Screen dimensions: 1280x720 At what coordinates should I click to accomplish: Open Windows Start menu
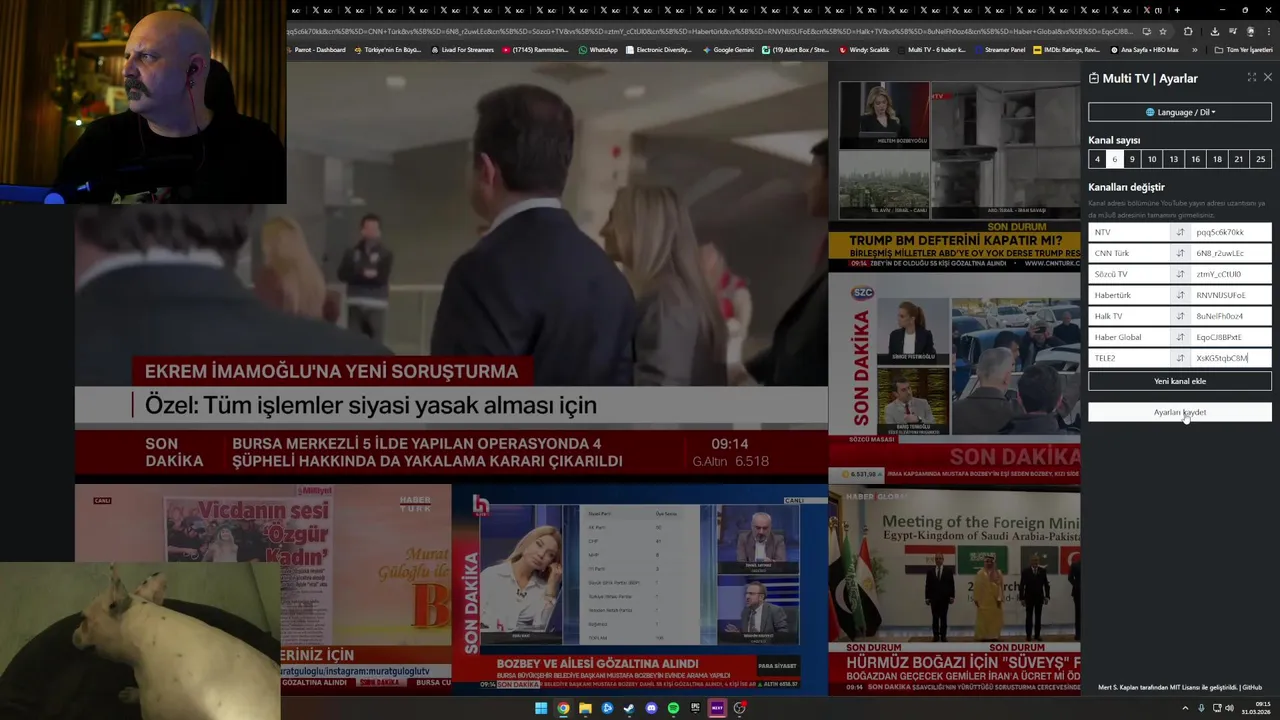(x=541, y=708)
